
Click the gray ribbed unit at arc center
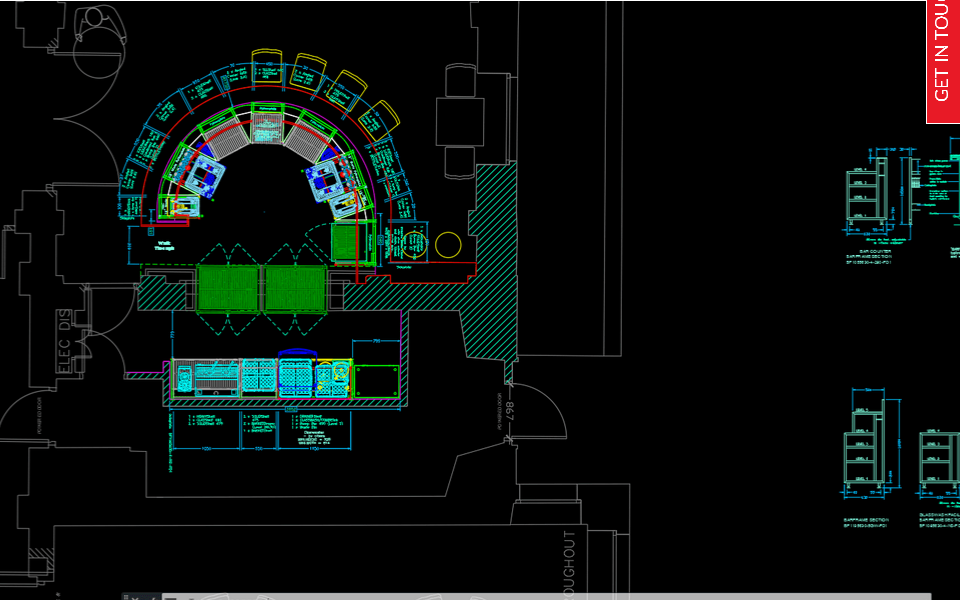pyautogui.click(x=266, y=128)
